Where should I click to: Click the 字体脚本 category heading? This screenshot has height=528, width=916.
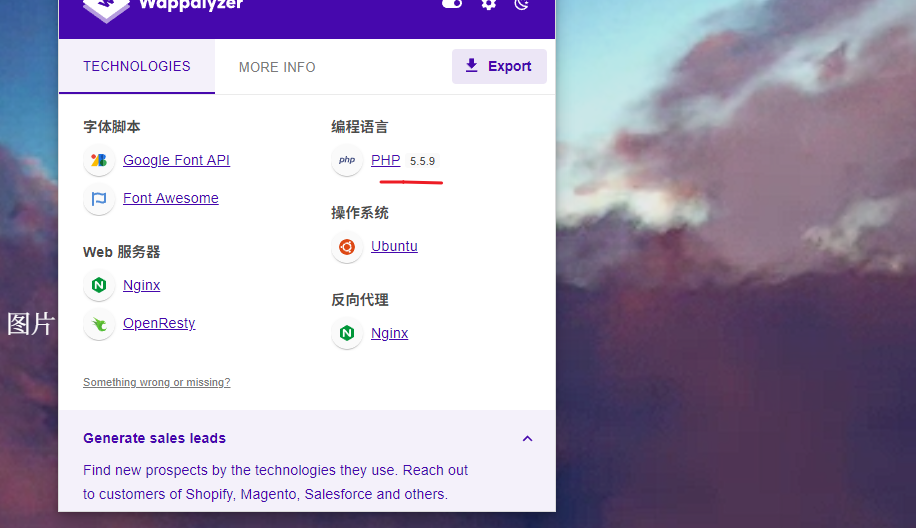(112, 127)
